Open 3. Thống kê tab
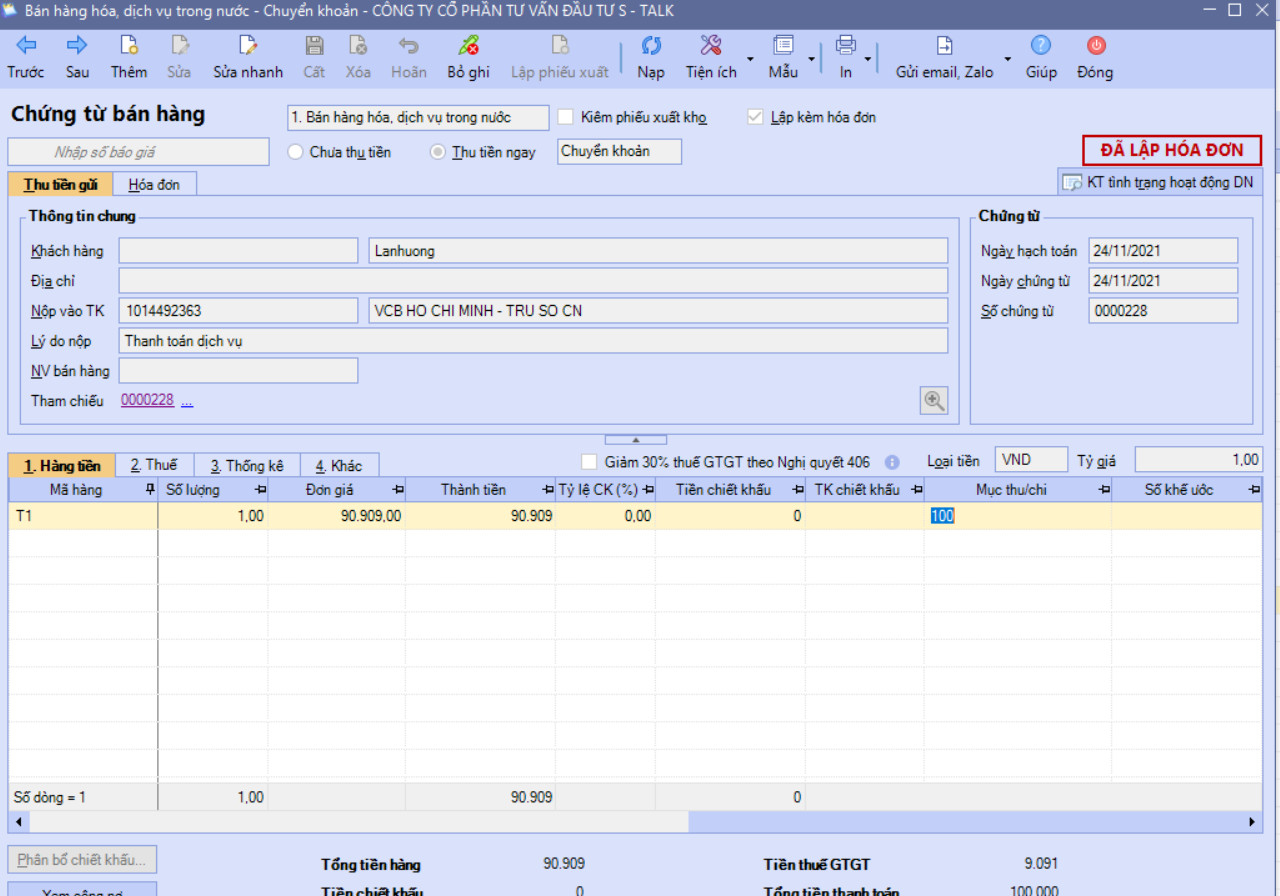The height and width of the screenshot is (896, 1280). pyautogui.click(x=247, y=466)
